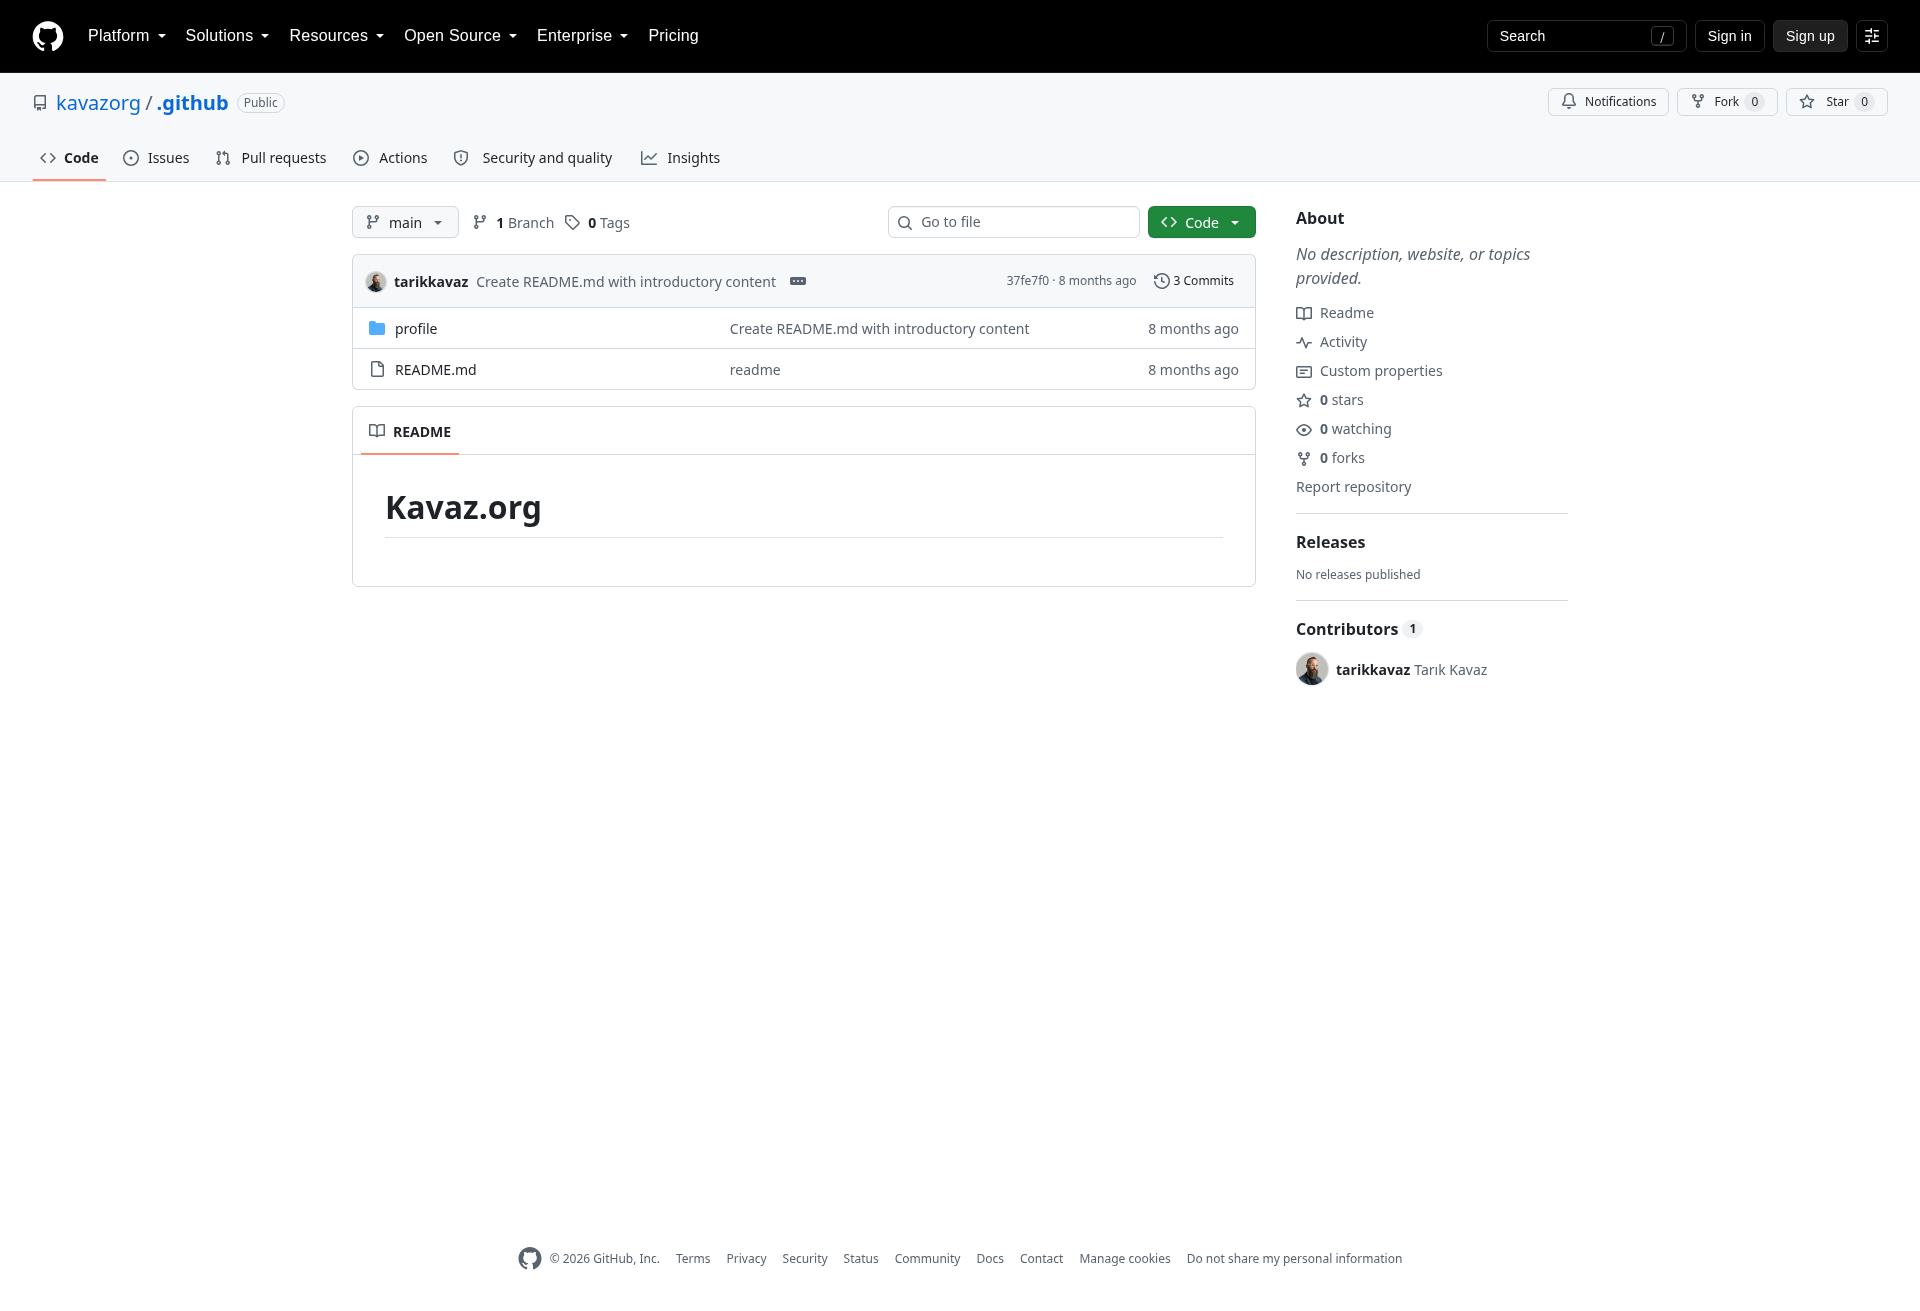This screenshot has width=1920, height=1311.
Task: Select the README tab in file viewer
Action: pos(410,431)
